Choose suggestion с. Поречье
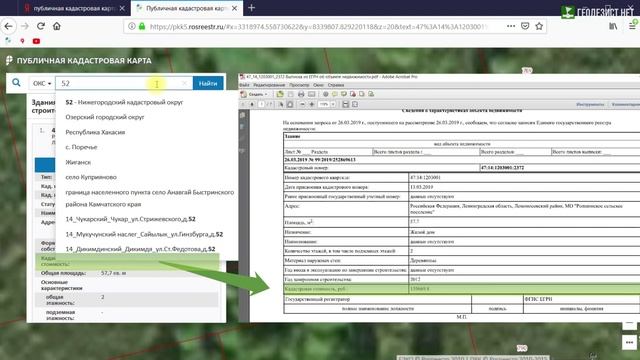The height and width of the screenshot is (360, 640). click(81, 147)
